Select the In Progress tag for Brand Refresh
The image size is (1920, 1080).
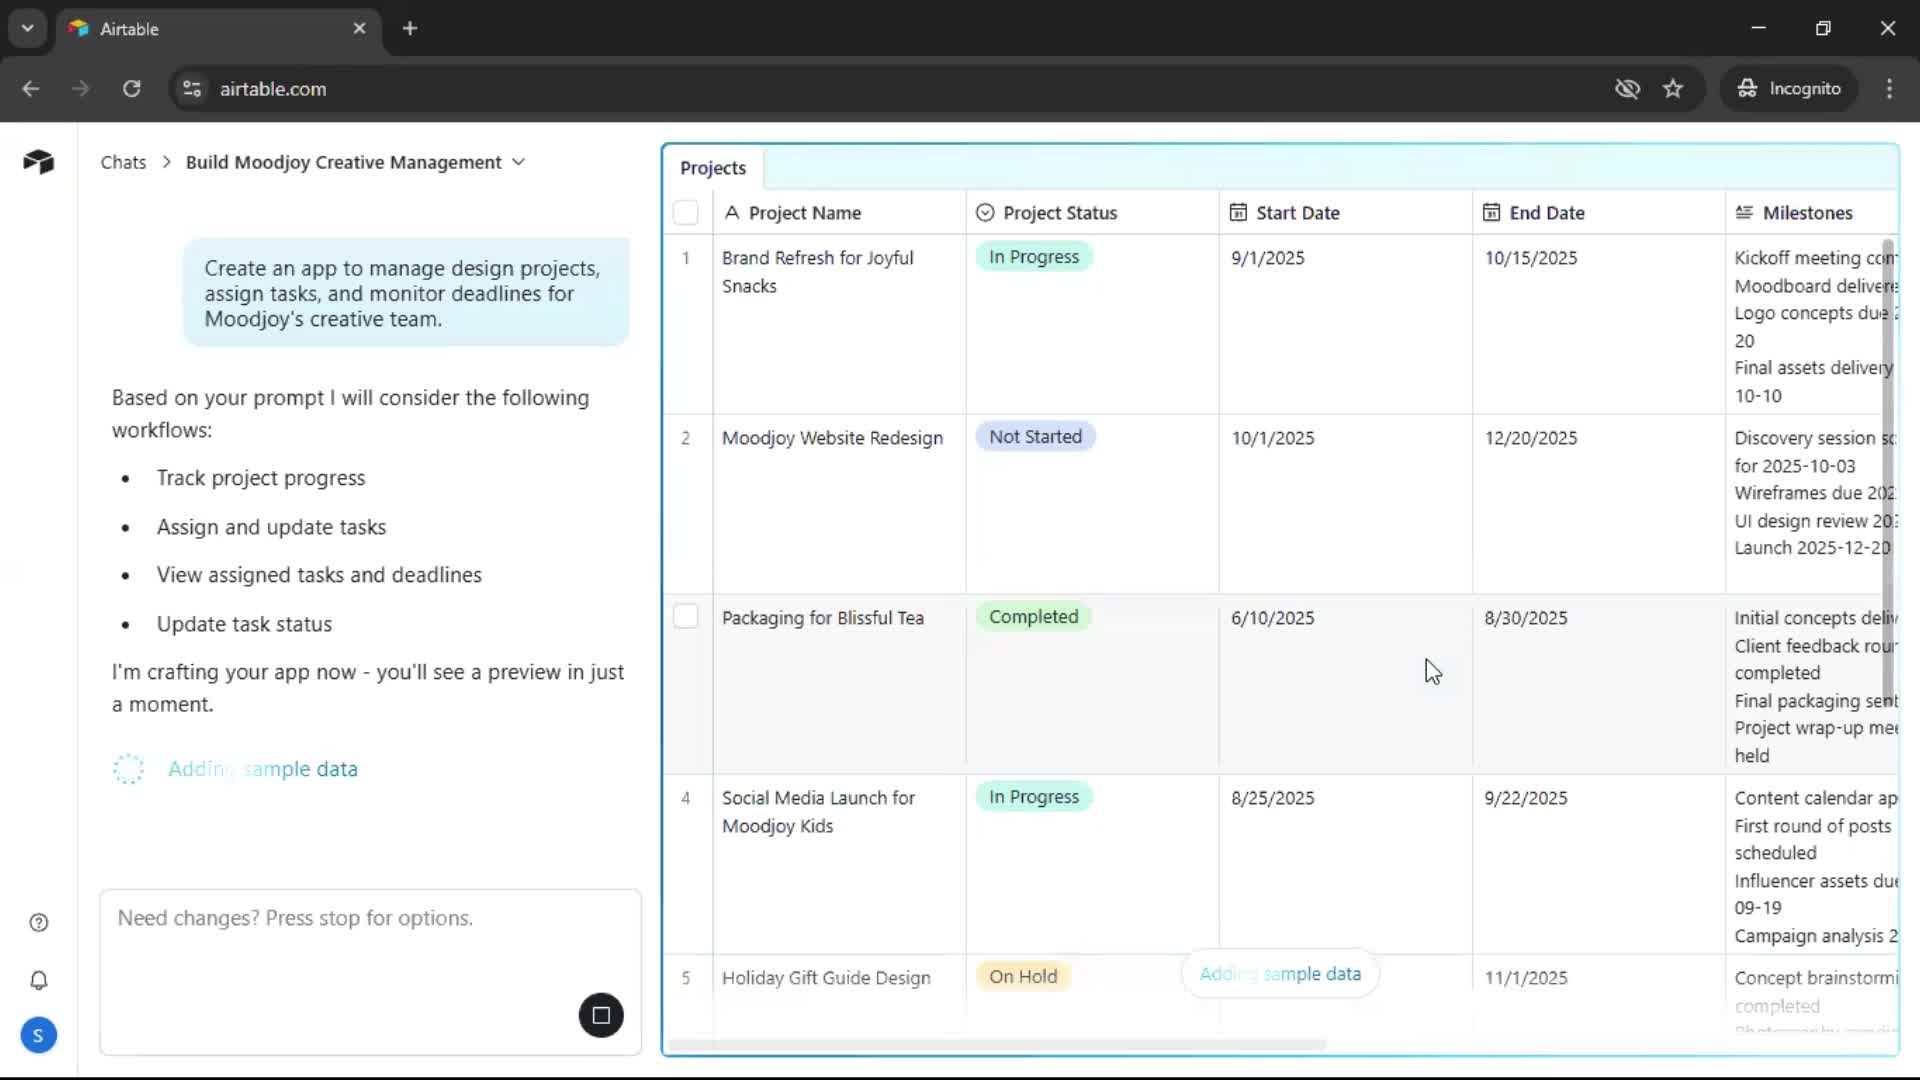point(1034,257)
